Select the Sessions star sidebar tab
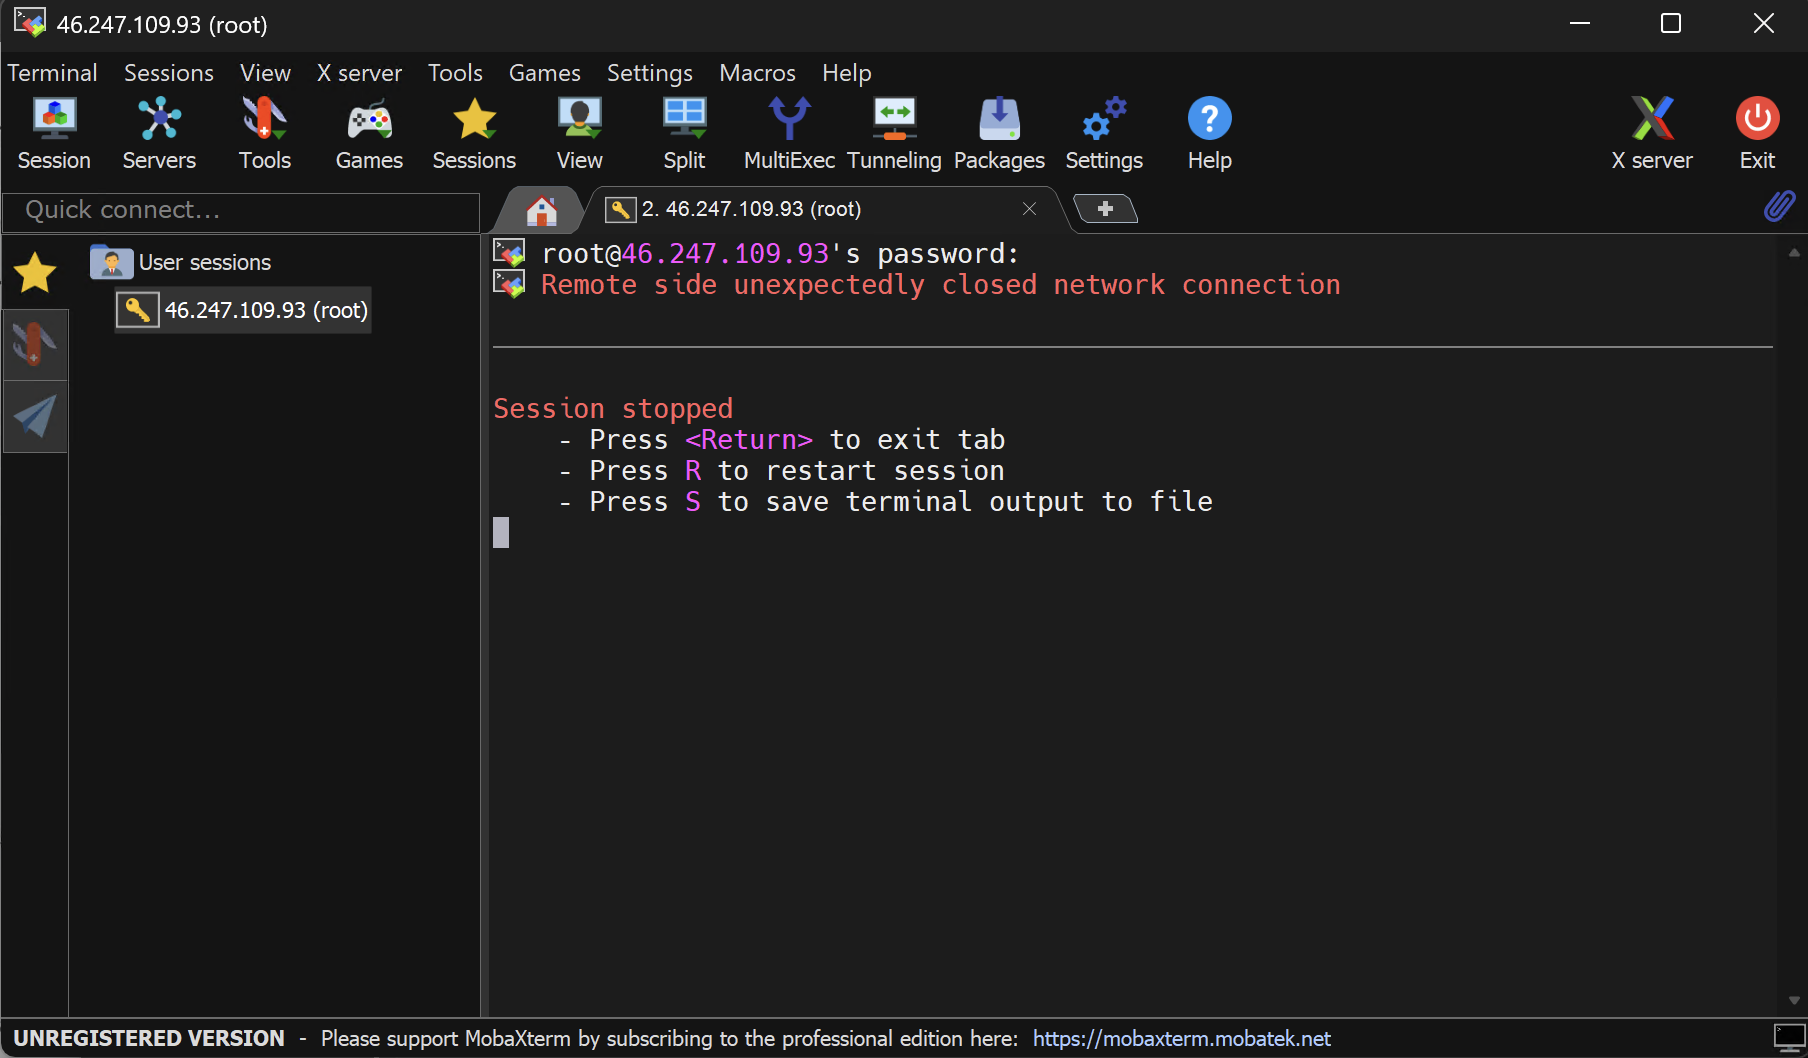This screenshot has height=1058, width=1808. pyautogui.click(x=35, y=272)
